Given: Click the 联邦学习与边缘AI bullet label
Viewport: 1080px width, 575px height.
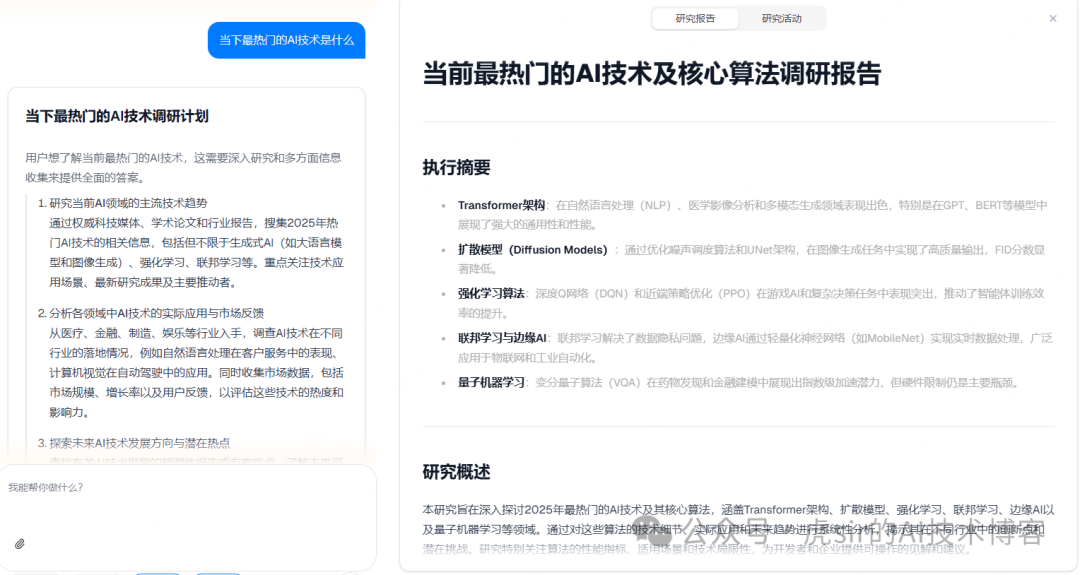Looking at the screenshot, I should click(x=502, y=338).
